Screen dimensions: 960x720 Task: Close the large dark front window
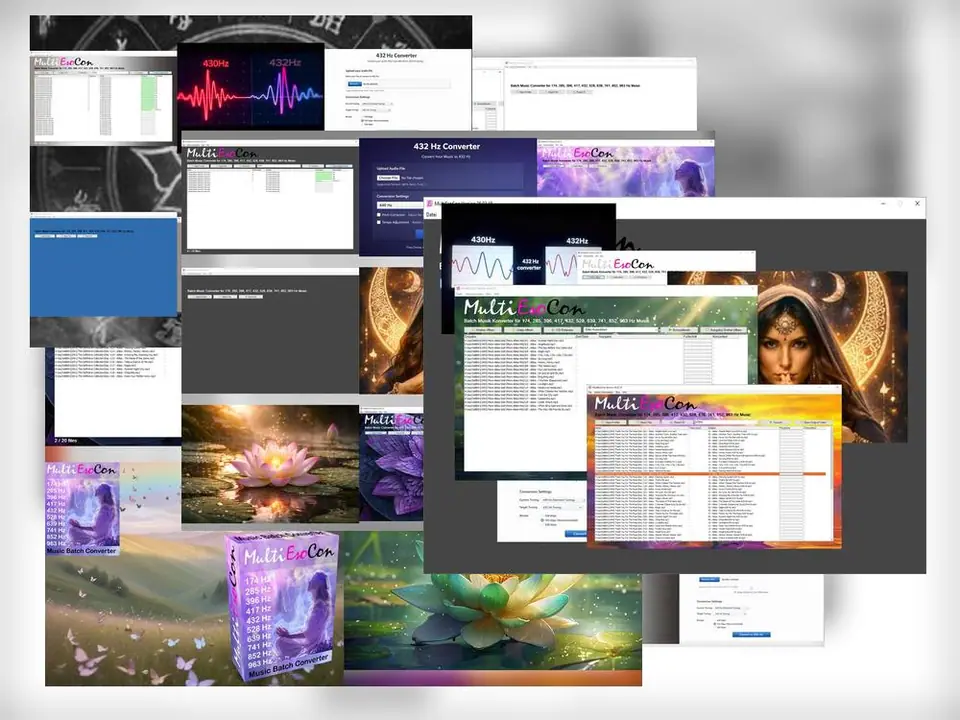coord(917,204)
